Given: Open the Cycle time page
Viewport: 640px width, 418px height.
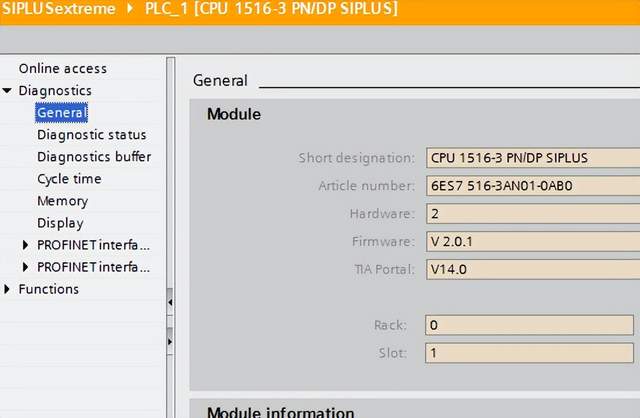Looking at the screenshot, I should [69, 179].
